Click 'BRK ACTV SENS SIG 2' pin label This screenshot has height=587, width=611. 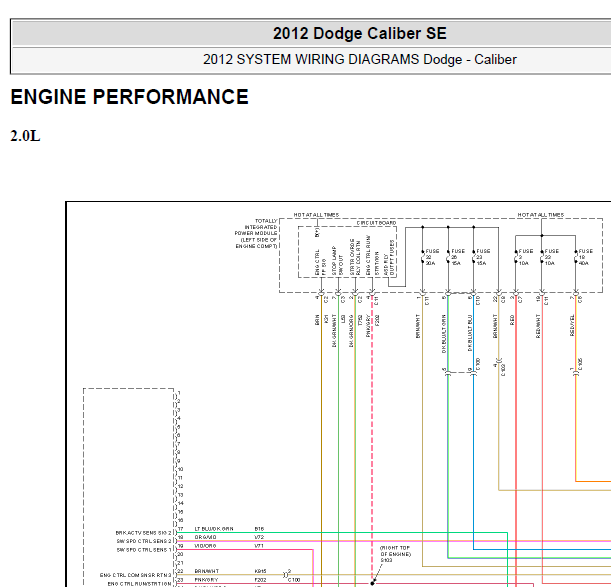coord(143,532)
